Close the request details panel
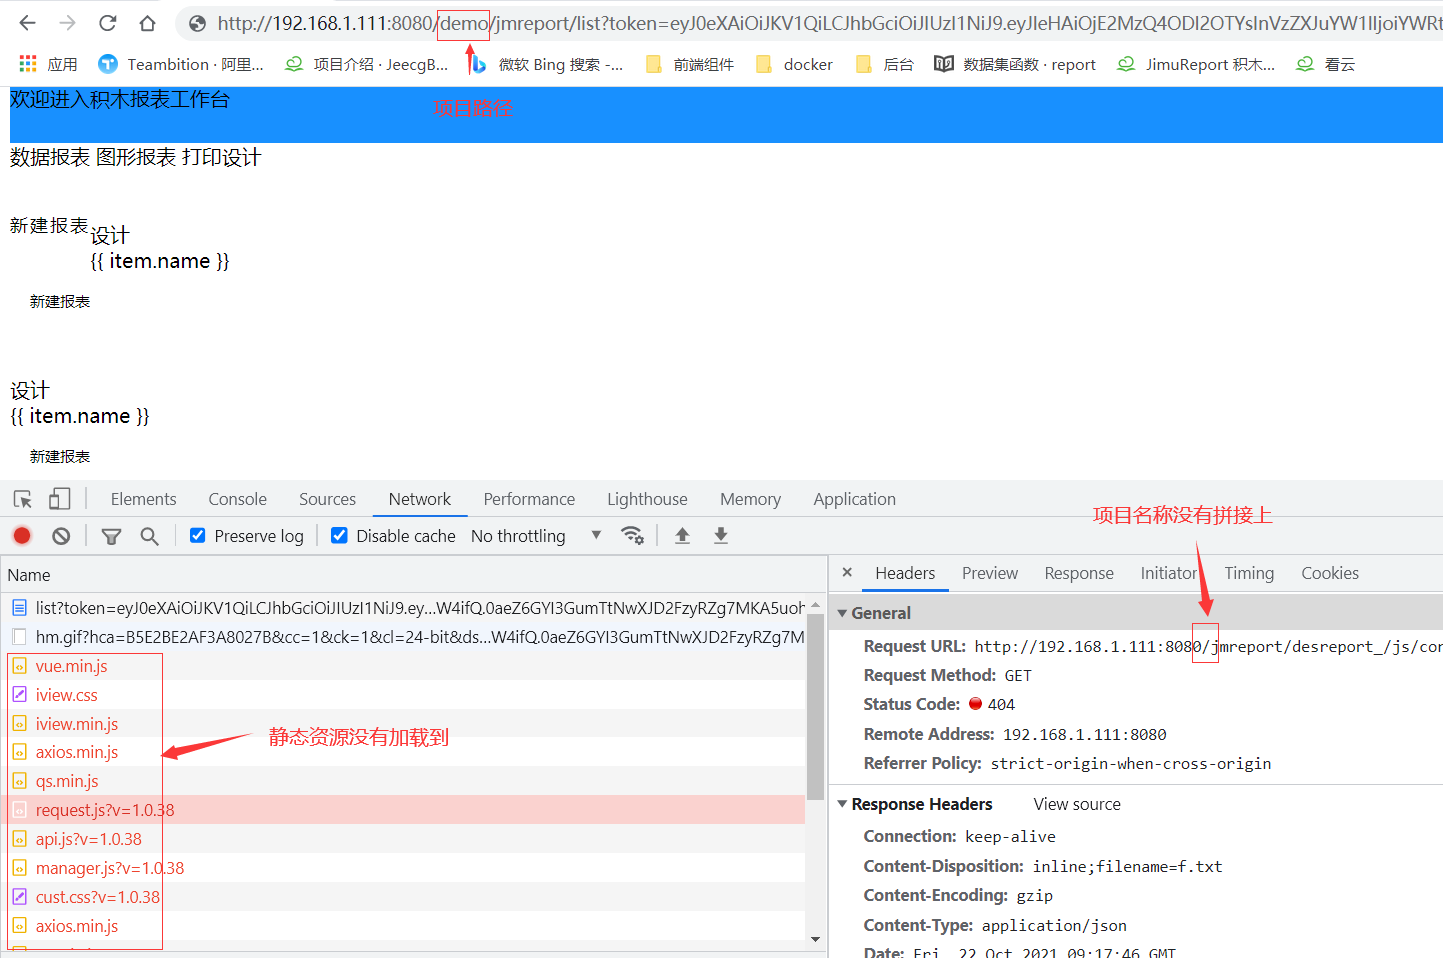 tap(847, 573)
